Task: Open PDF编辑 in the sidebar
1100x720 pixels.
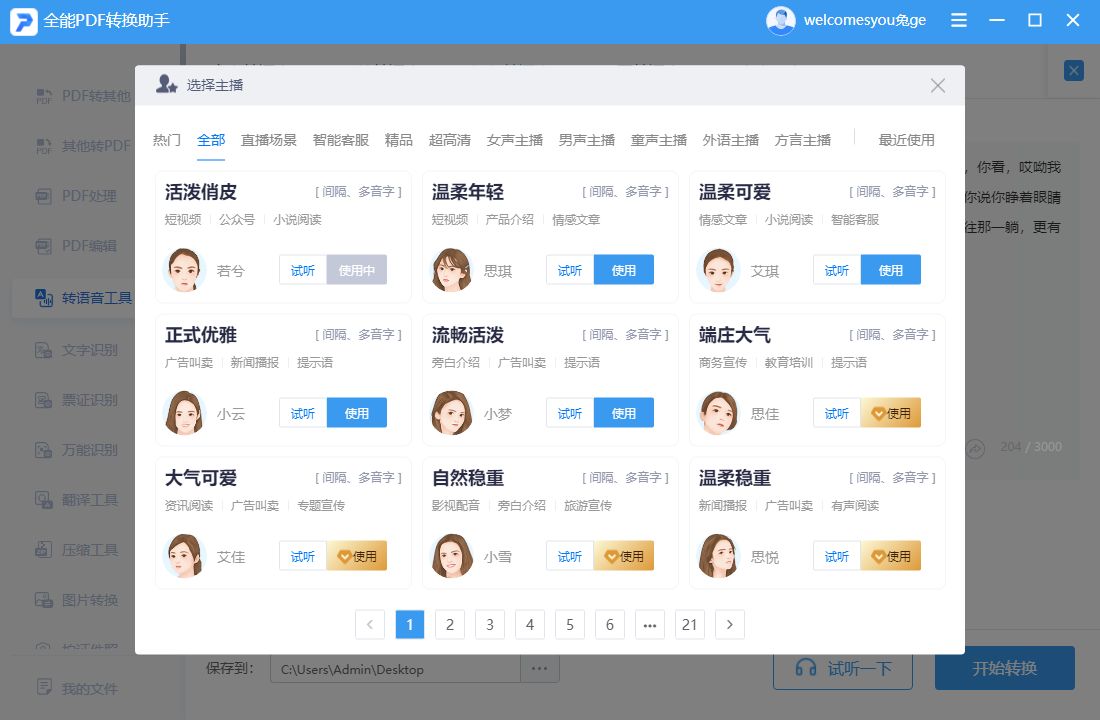Action: (76, 246)
